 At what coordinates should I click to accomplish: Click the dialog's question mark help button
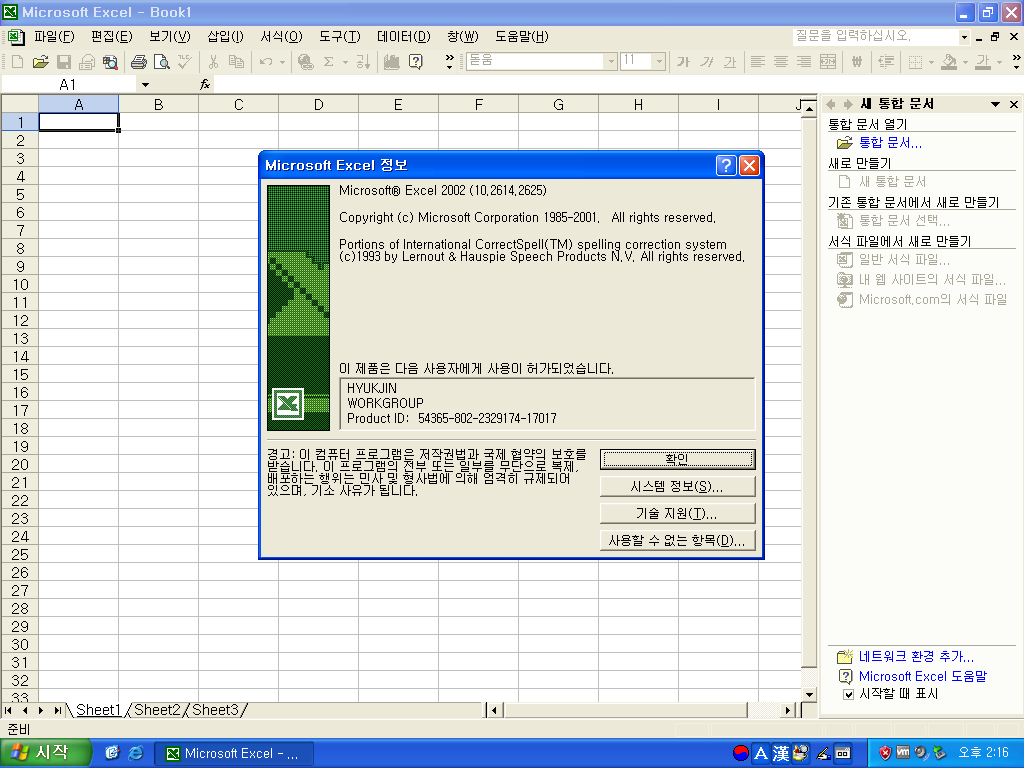pyautogui.click(x=726, y=165)
